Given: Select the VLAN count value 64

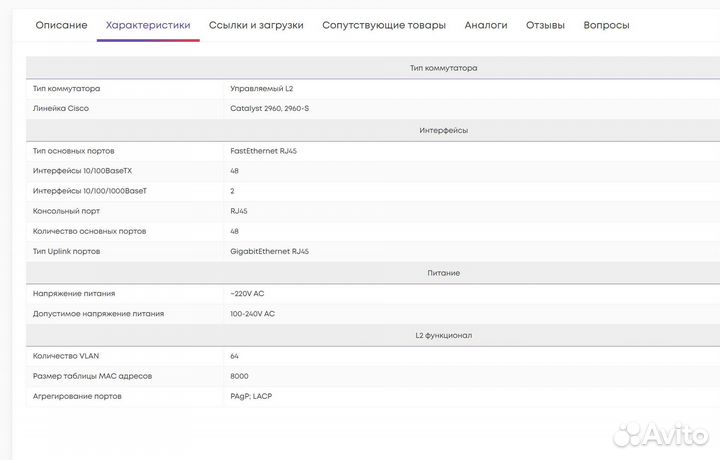Looking at the screenshot, I should 234,356.
